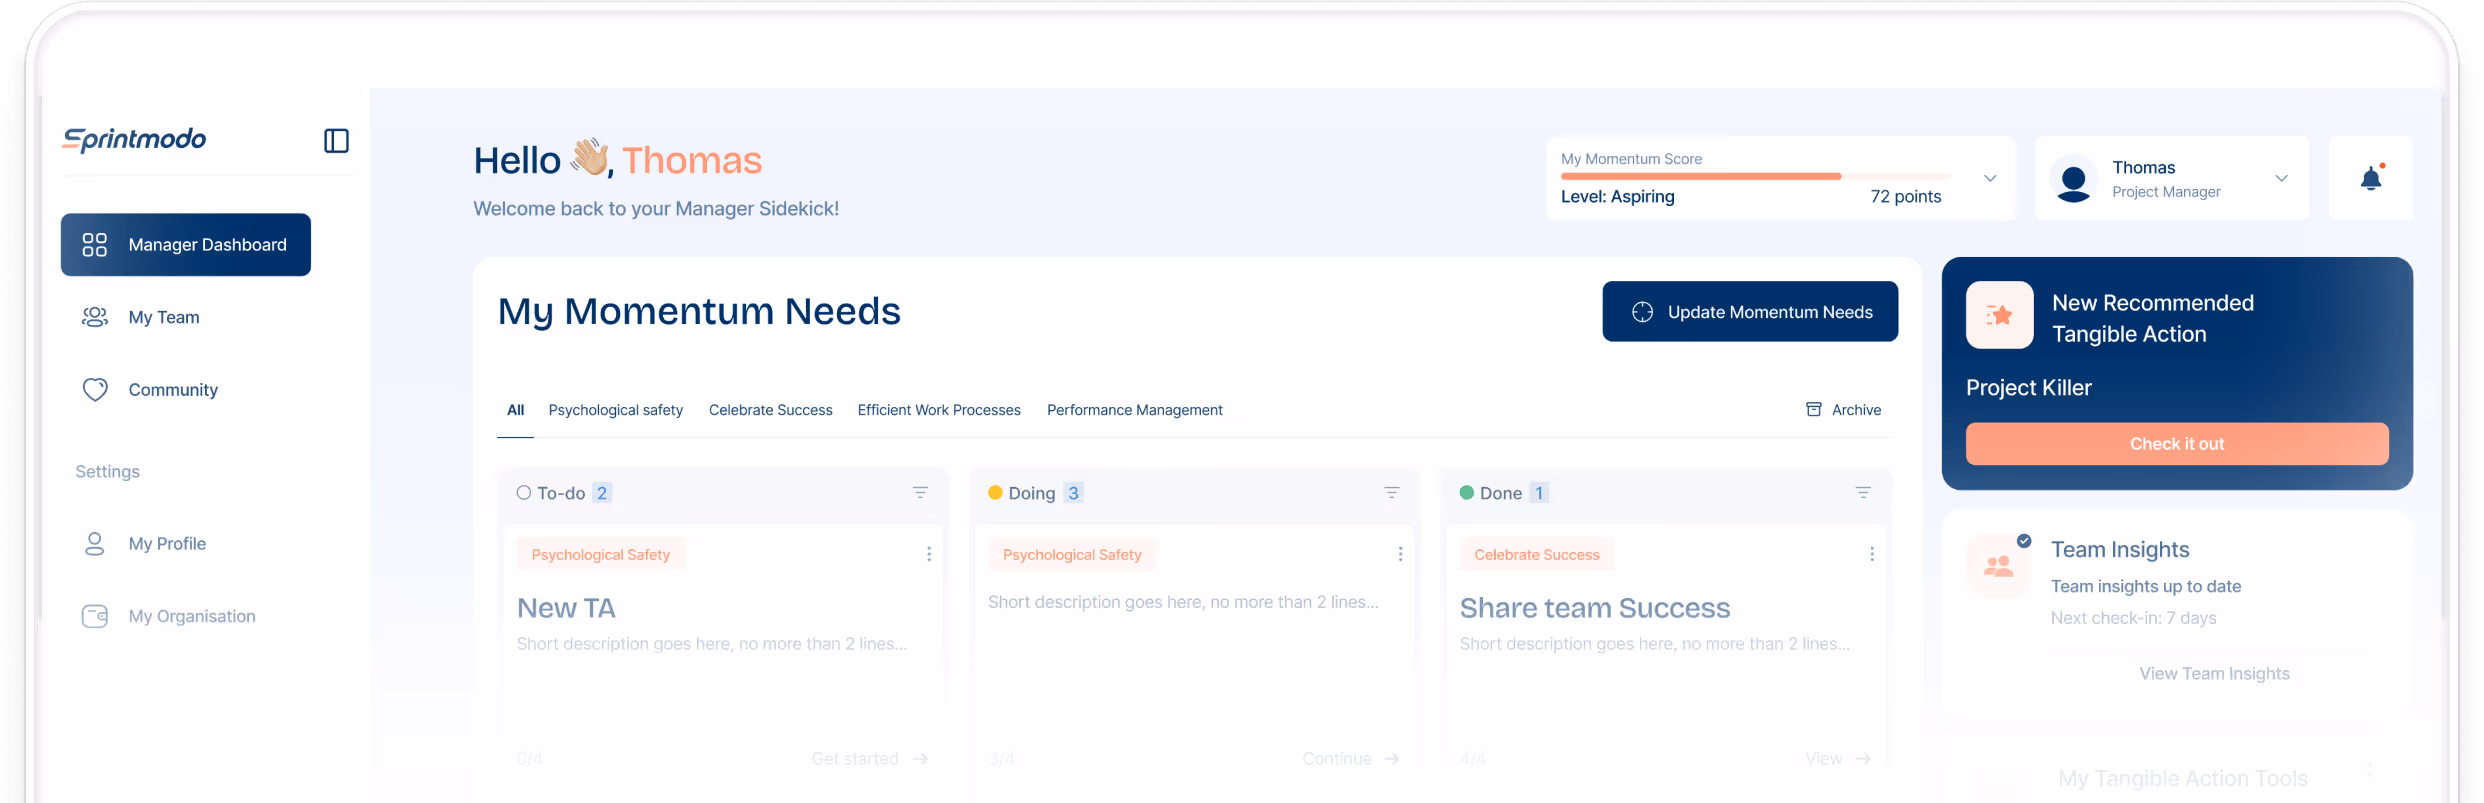2484x803 pixels.
Task: Go to Community in the sidebar
Action: [x=173, y=390]
